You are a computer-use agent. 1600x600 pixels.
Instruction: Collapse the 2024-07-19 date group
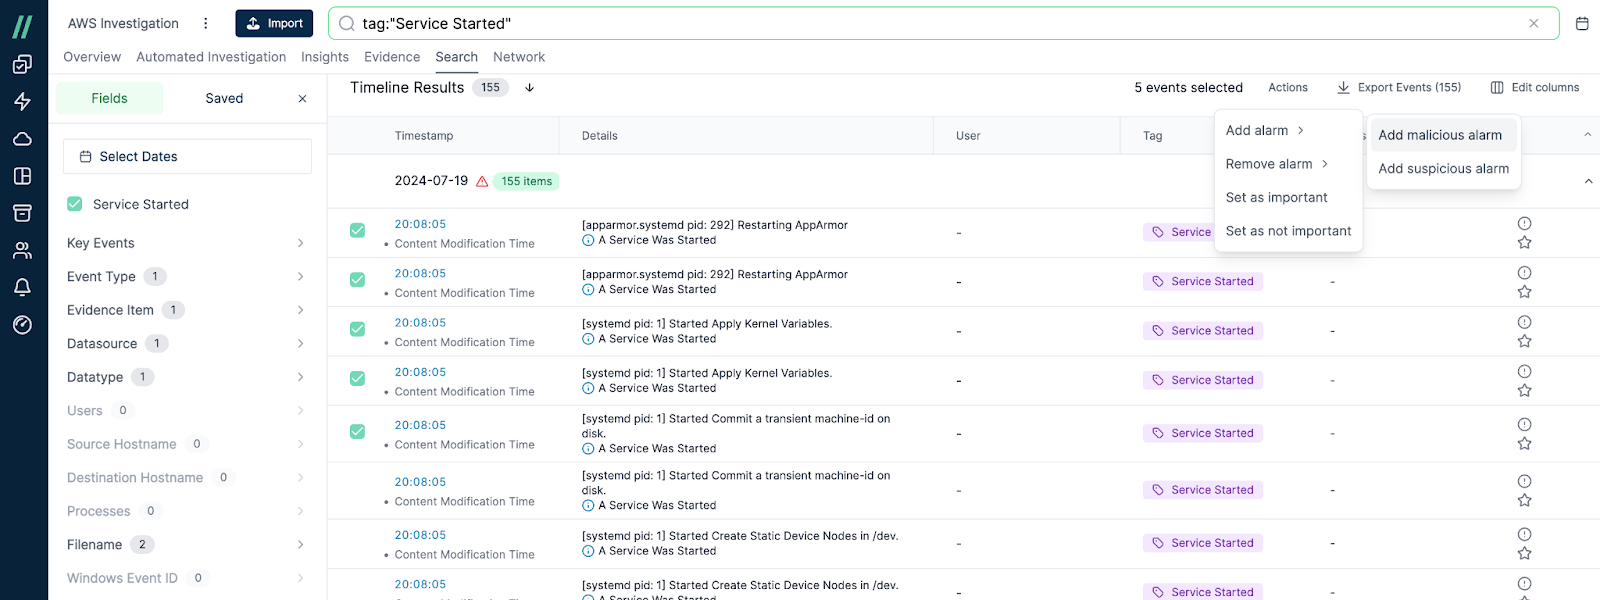1588,181
